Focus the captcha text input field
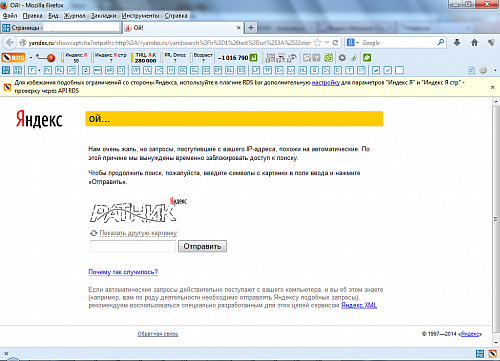Viewport: 500px width, 361px height. point(133,246)
